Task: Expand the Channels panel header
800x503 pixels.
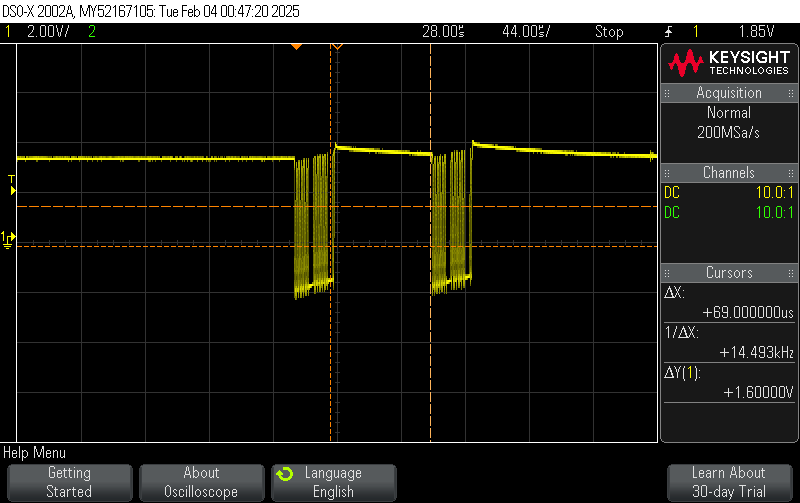Action: (x=729, y=173)
